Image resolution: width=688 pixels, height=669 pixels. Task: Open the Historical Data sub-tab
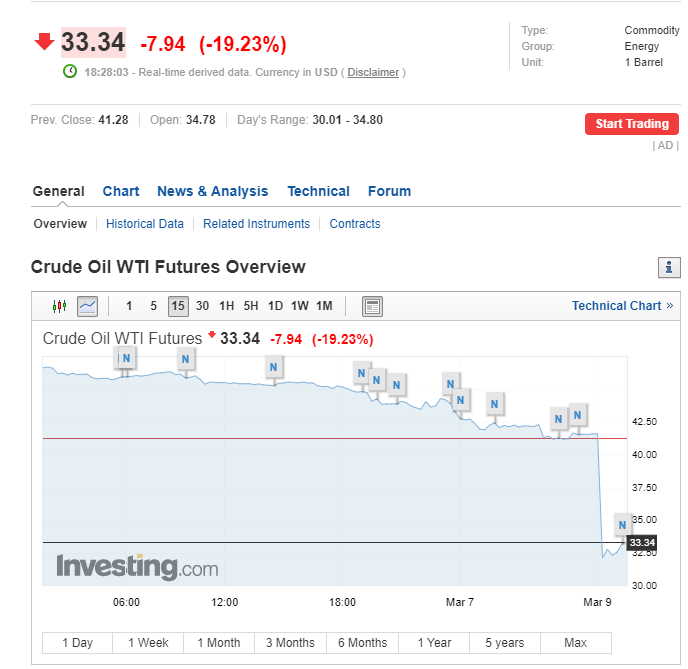pyautogui.click(x=145, y=224)
